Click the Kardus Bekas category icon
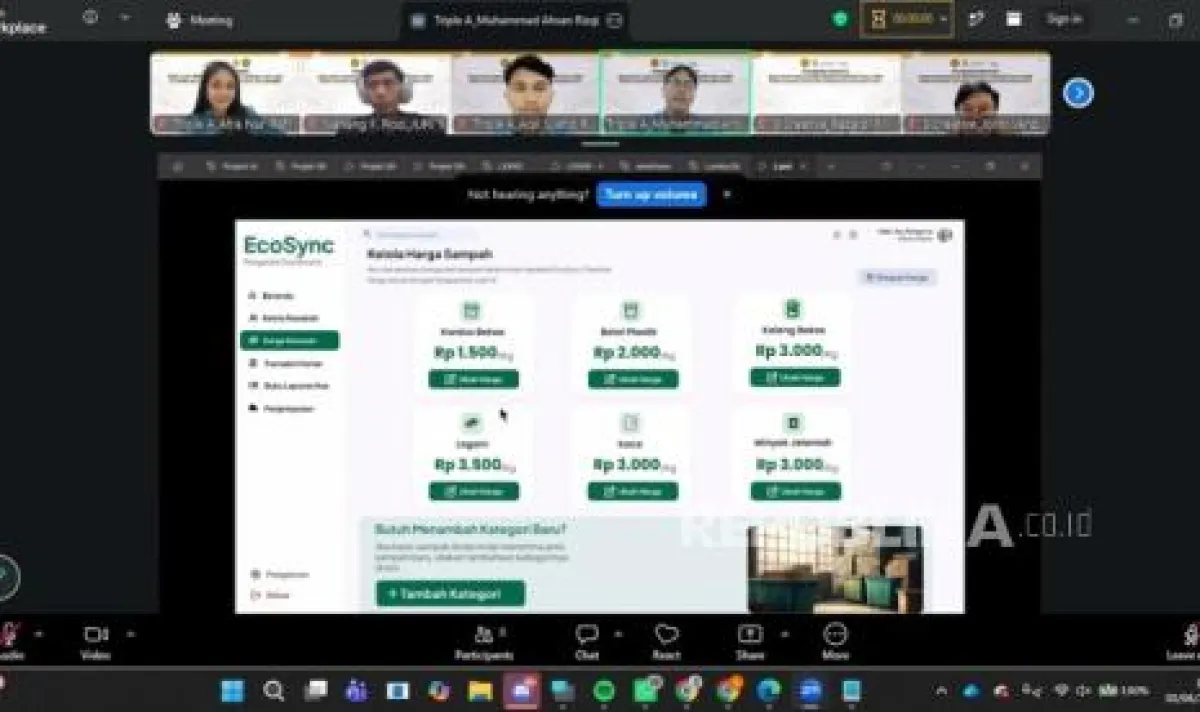Screen dimensions: 1200x712 [x=471, y=311]
